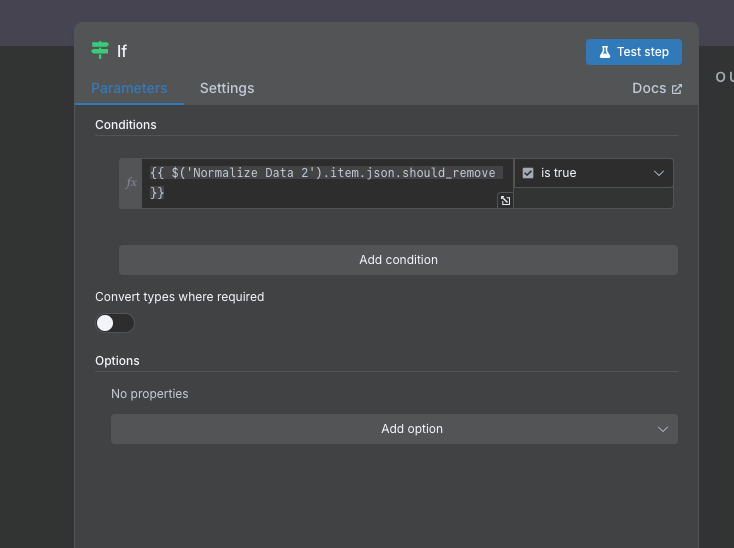The width and height of the screenshot is (734, 548).
Task: Open the expression editor expand icon
Action: coord(505,200)
